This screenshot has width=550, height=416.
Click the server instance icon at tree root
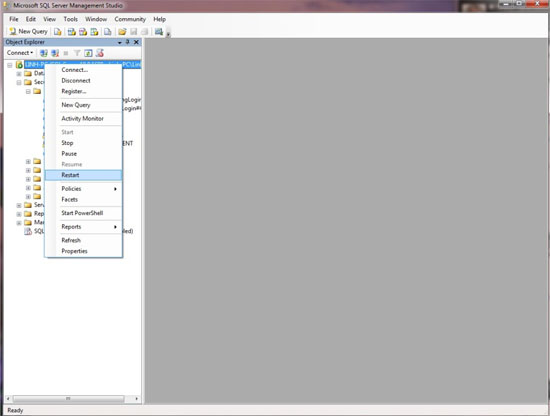tap(19, 65)
